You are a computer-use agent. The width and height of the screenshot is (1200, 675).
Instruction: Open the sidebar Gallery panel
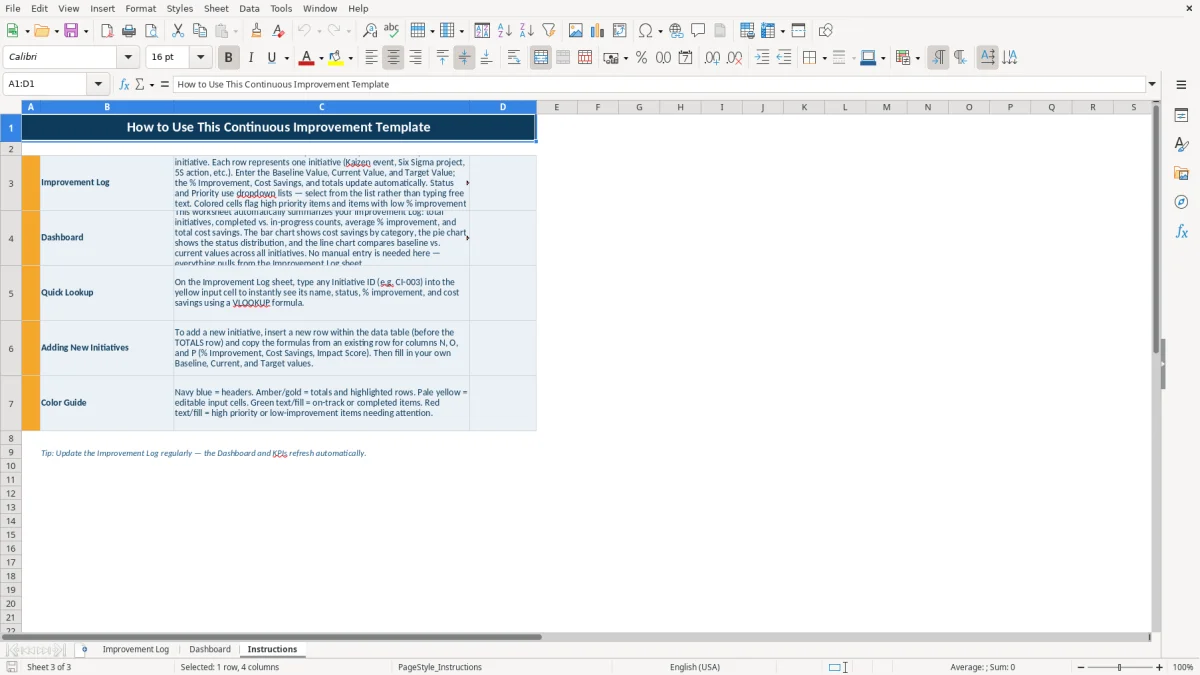tap(1181, 173)
